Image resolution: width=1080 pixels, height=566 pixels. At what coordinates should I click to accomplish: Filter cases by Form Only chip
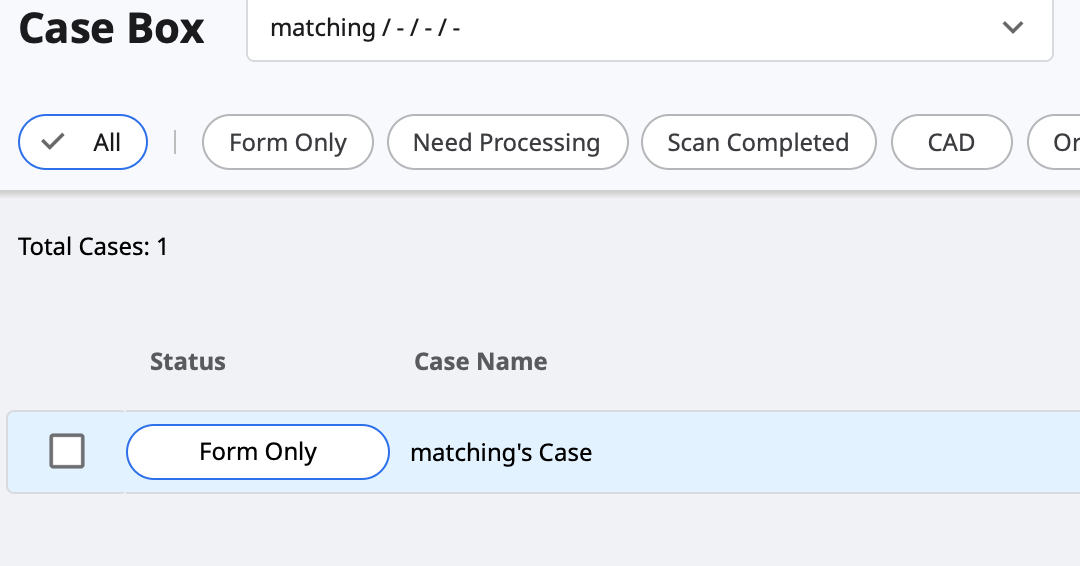[288, 142]
